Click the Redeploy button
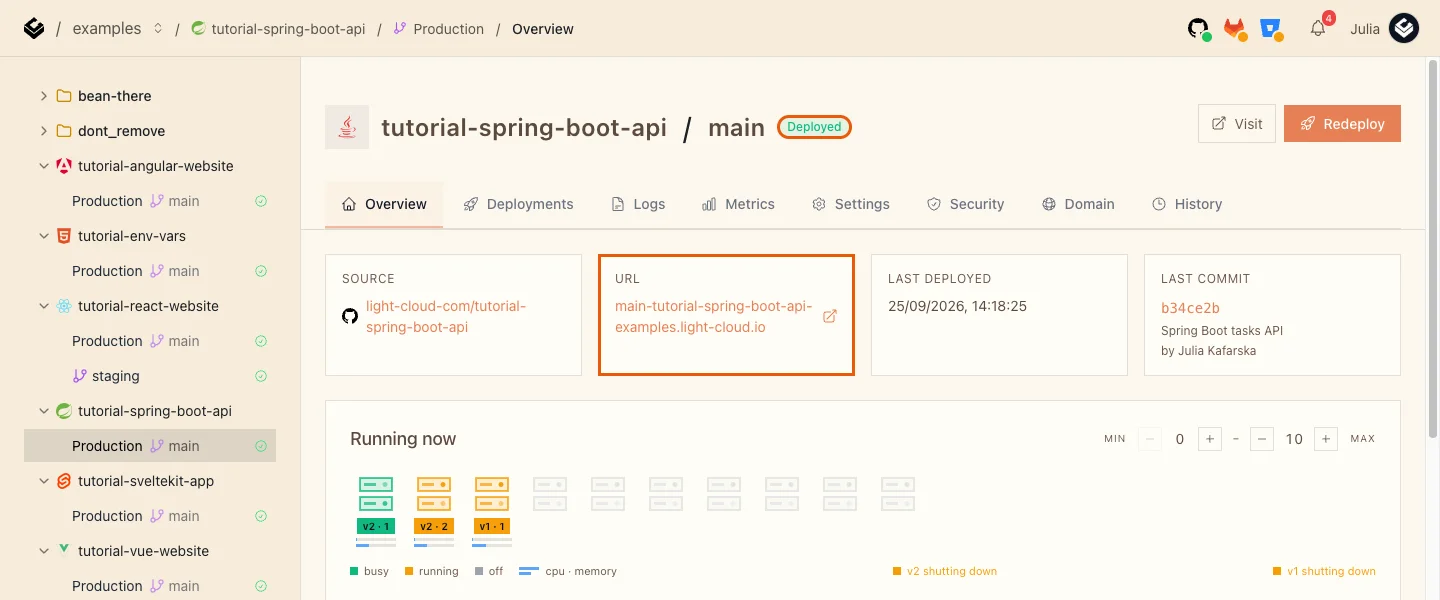The width and height of the screenshot is (1440, 600). coord(1342,124)
